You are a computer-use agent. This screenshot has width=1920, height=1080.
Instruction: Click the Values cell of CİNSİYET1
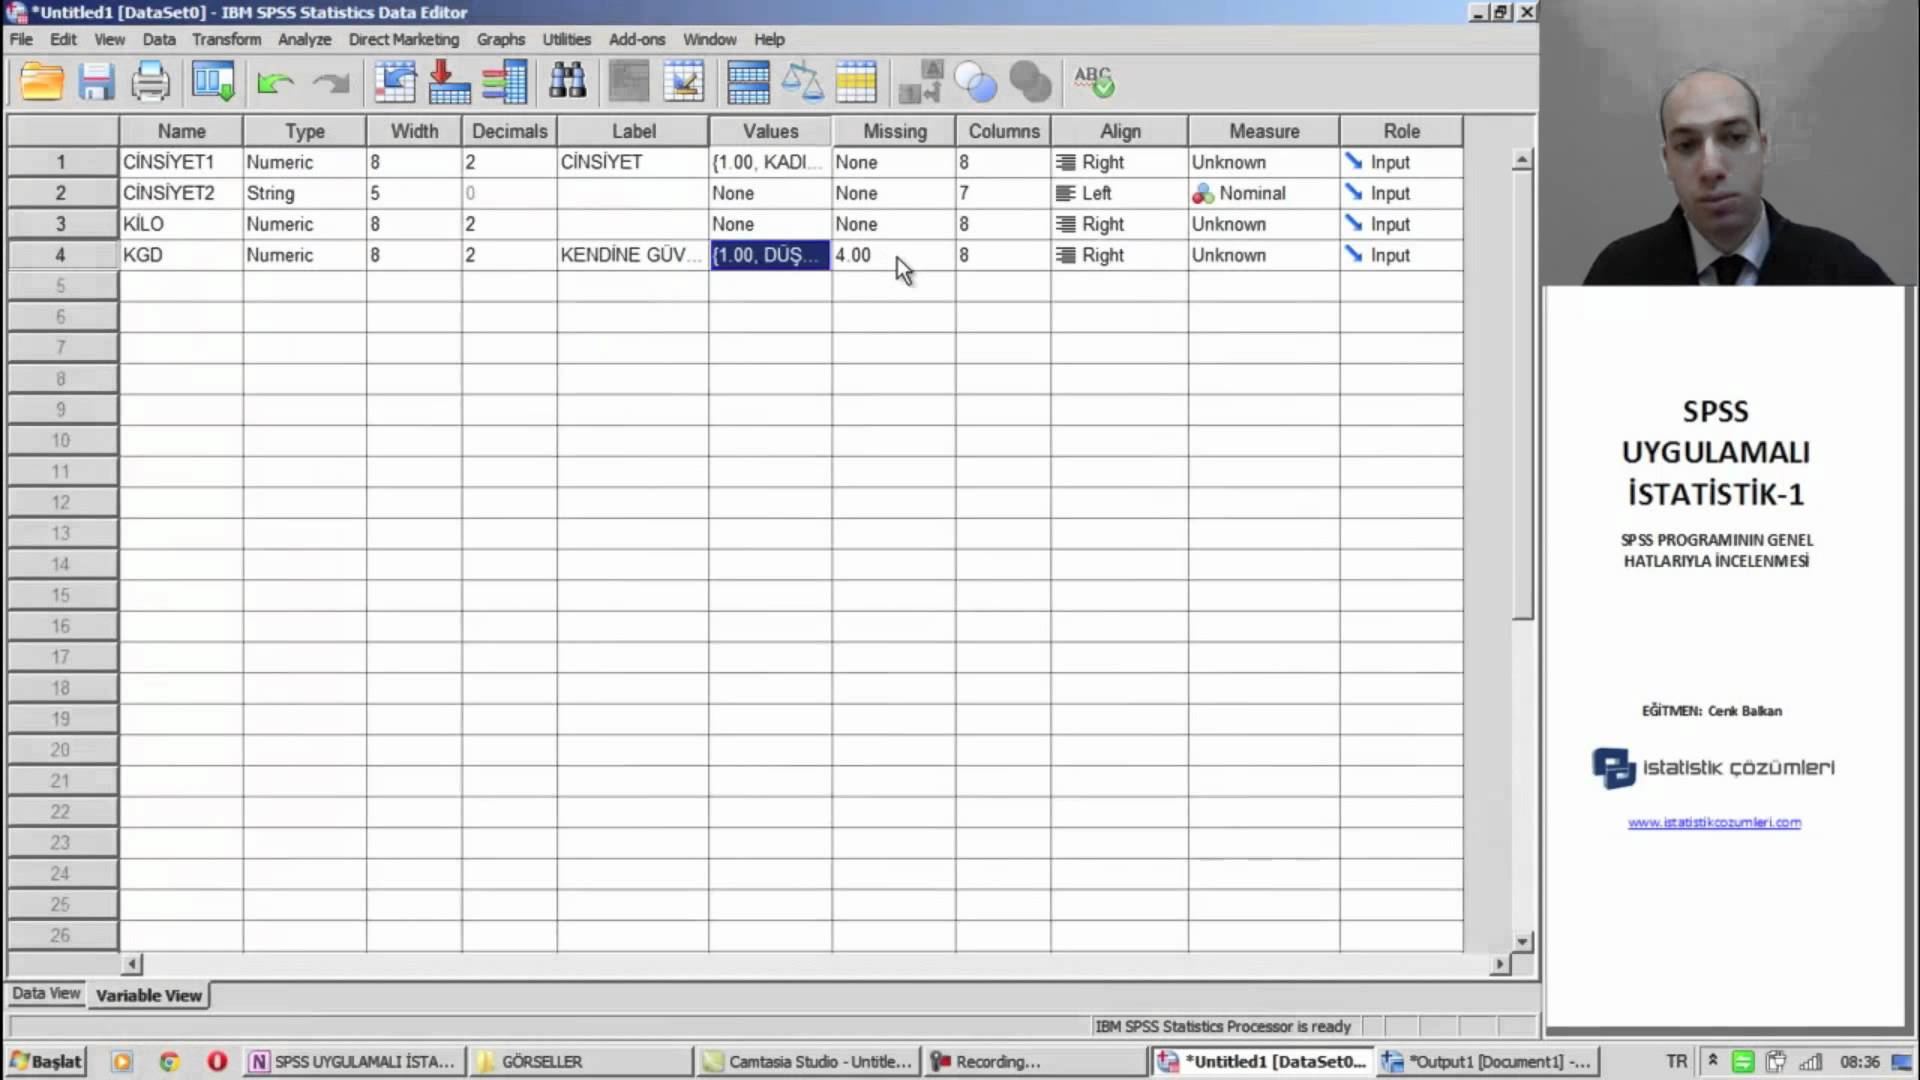point(770,162)
